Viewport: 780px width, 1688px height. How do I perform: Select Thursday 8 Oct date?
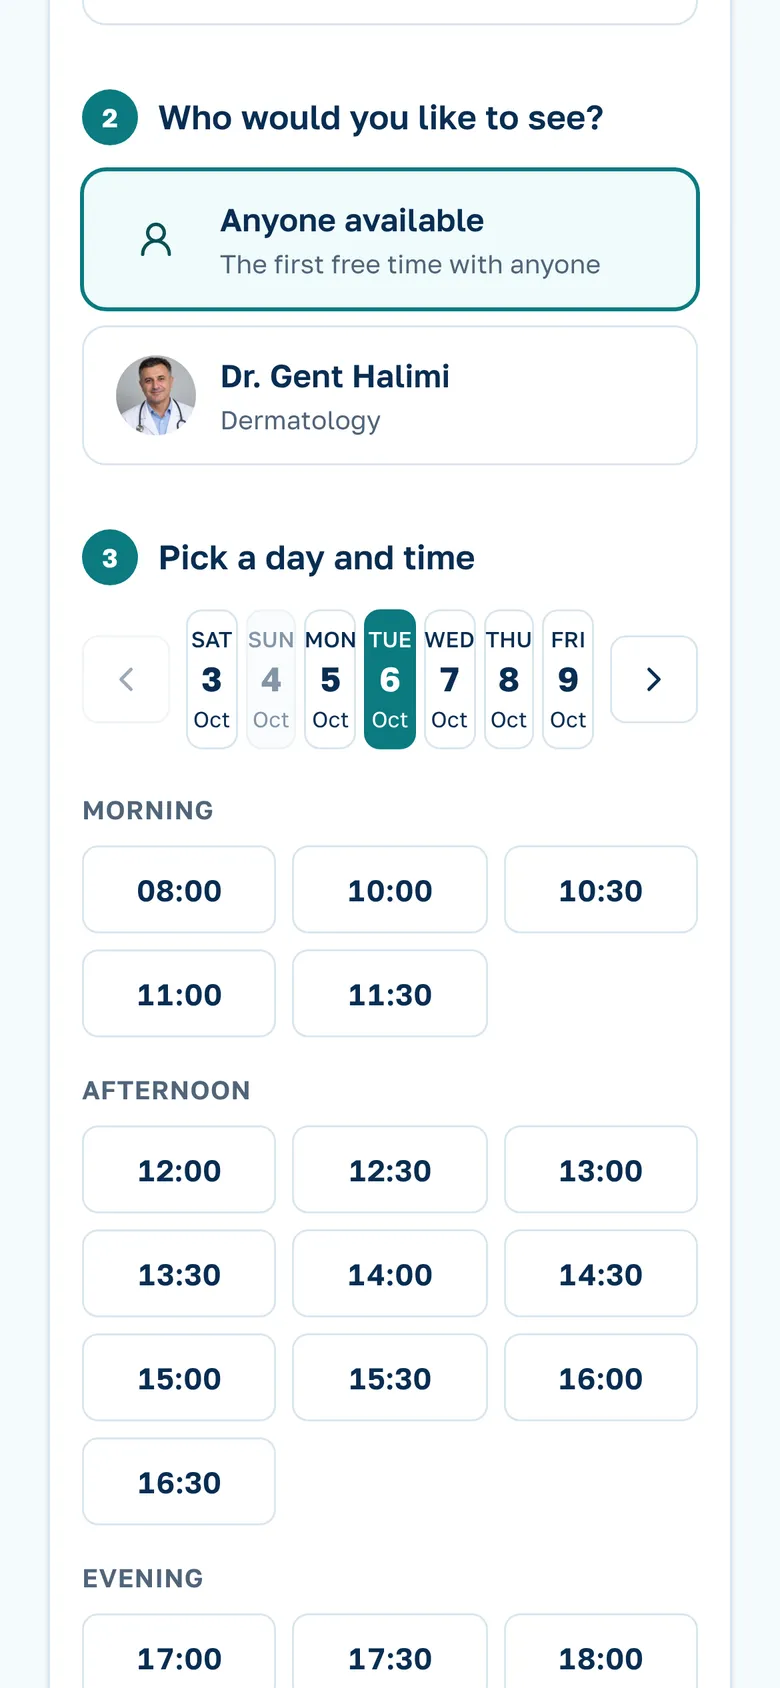(509, 679)
